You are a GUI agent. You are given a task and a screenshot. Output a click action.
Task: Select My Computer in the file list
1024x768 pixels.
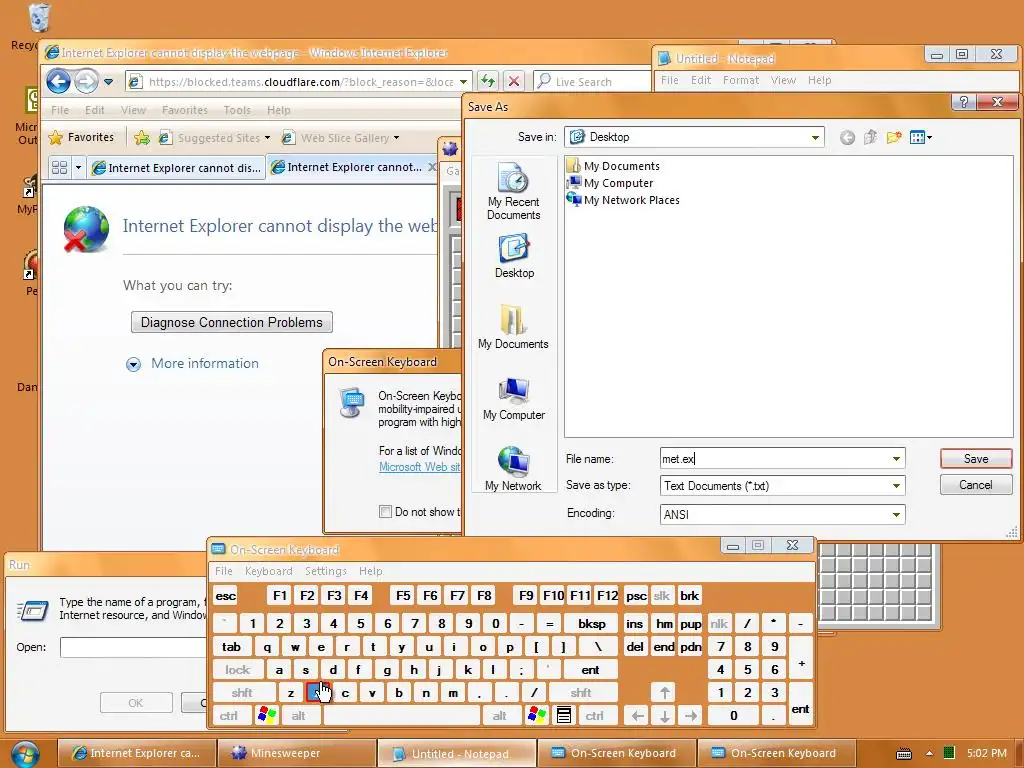[x=611, y=183]
